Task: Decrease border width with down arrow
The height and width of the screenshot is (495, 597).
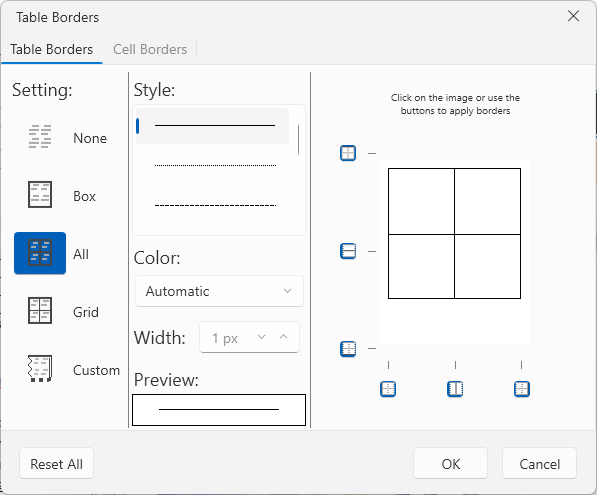Action: click(261, 337)
